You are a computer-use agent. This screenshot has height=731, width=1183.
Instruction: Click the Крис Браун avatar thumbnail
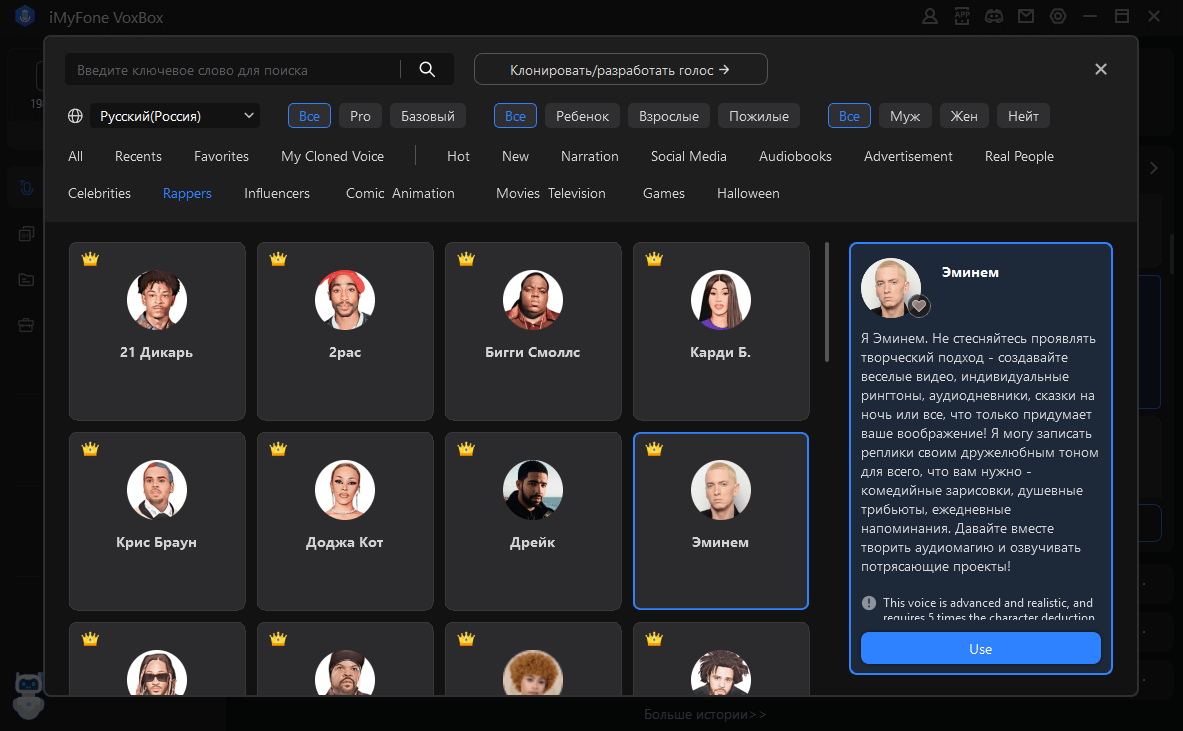click(157, 490)
